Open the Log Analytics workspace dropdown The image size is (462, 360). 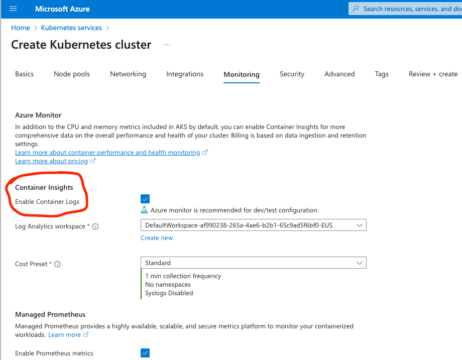pos(253,225)
